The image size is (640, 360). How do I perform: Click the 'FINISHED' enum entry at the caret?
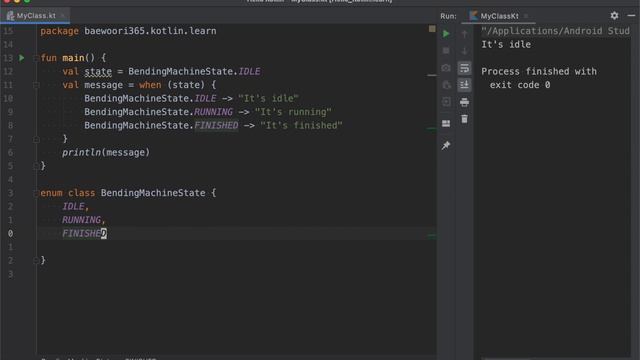point(84,233)
